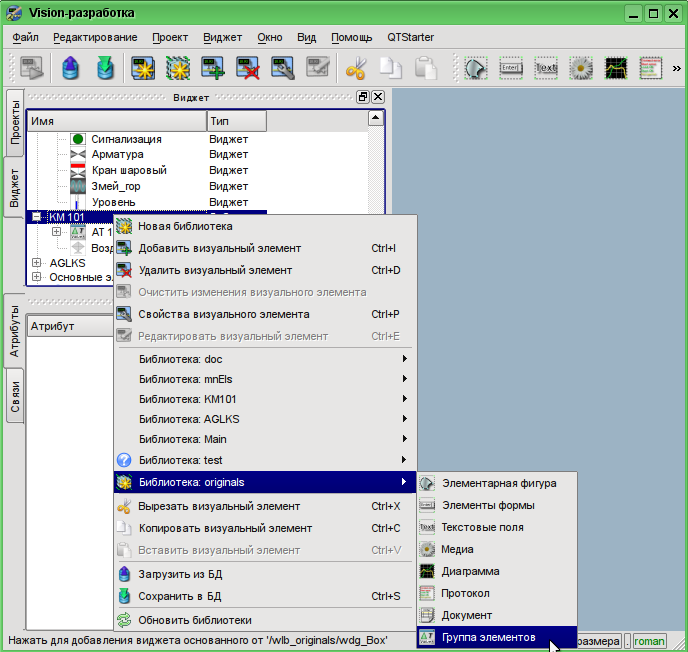Click the delete visual element toolbar icon
Screen dimensions: 688x652
248,68
